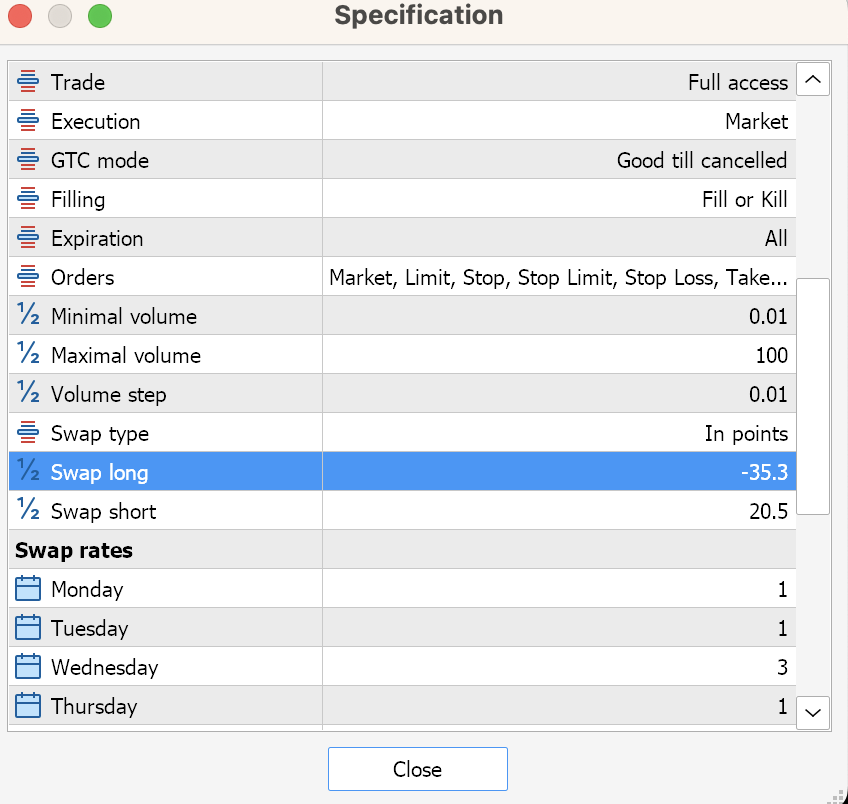
Task: Click the green macOS zoom button
Action: 100,16
